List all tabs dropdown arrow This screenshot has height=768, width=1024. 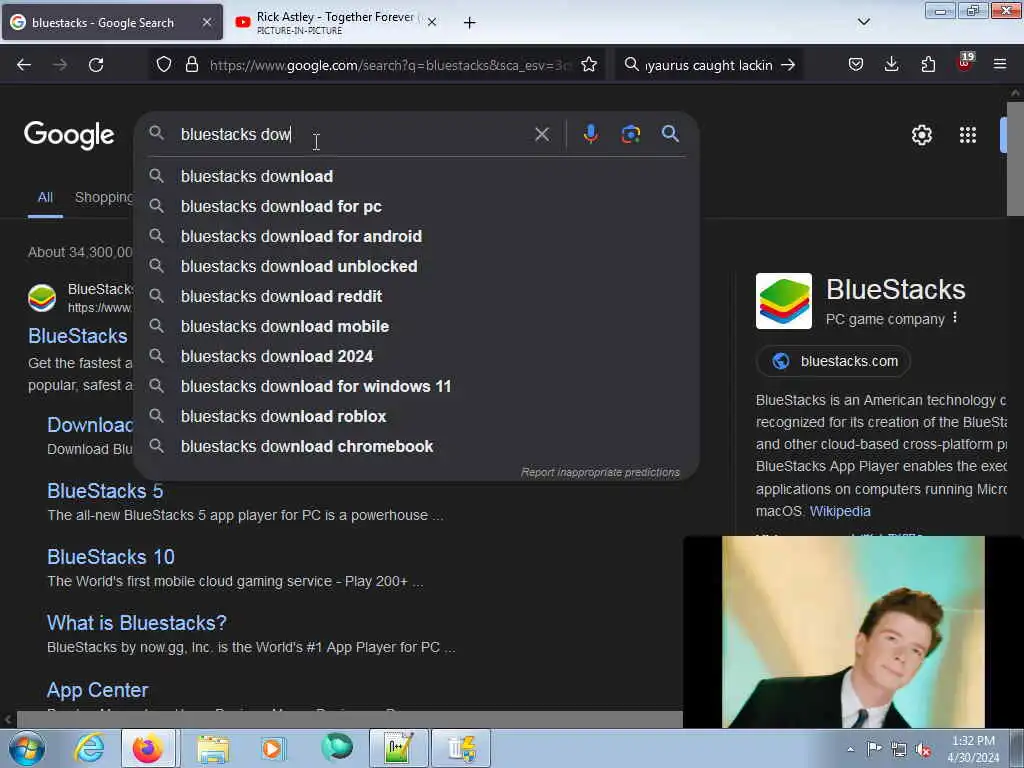(863, 22)
